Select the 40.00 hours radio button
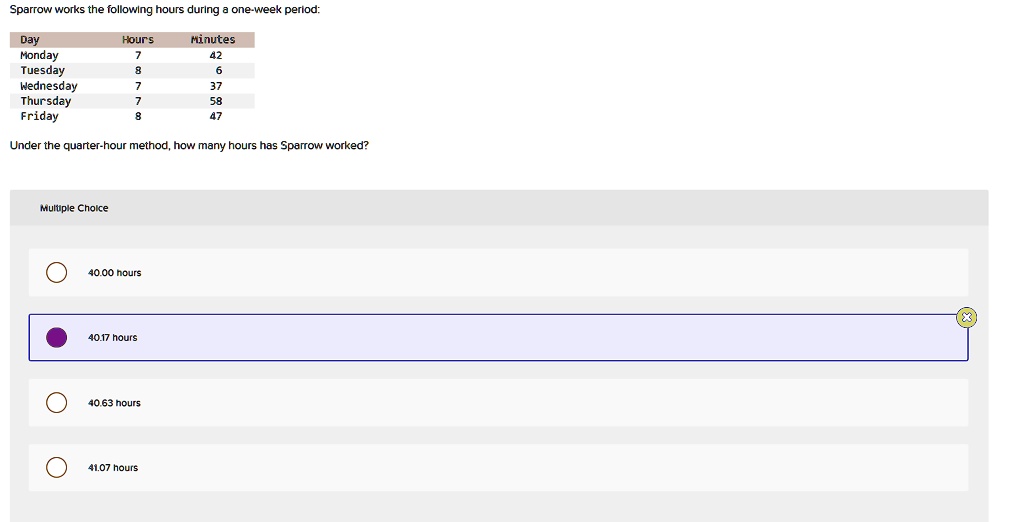1024x522 pixels. click(x=57, y=273)
